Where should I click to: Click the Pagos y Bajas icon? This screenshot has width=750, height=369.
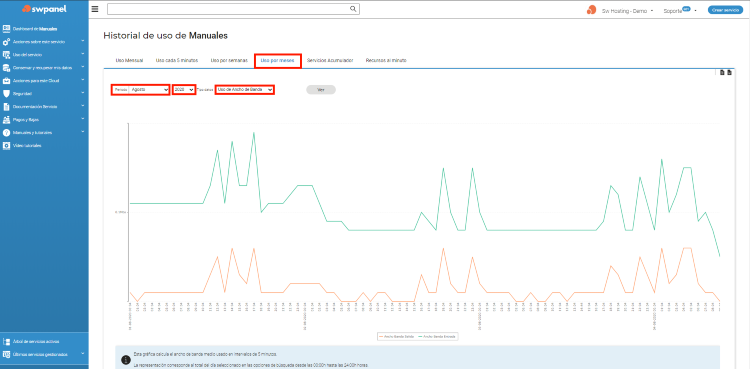(6, 120)
